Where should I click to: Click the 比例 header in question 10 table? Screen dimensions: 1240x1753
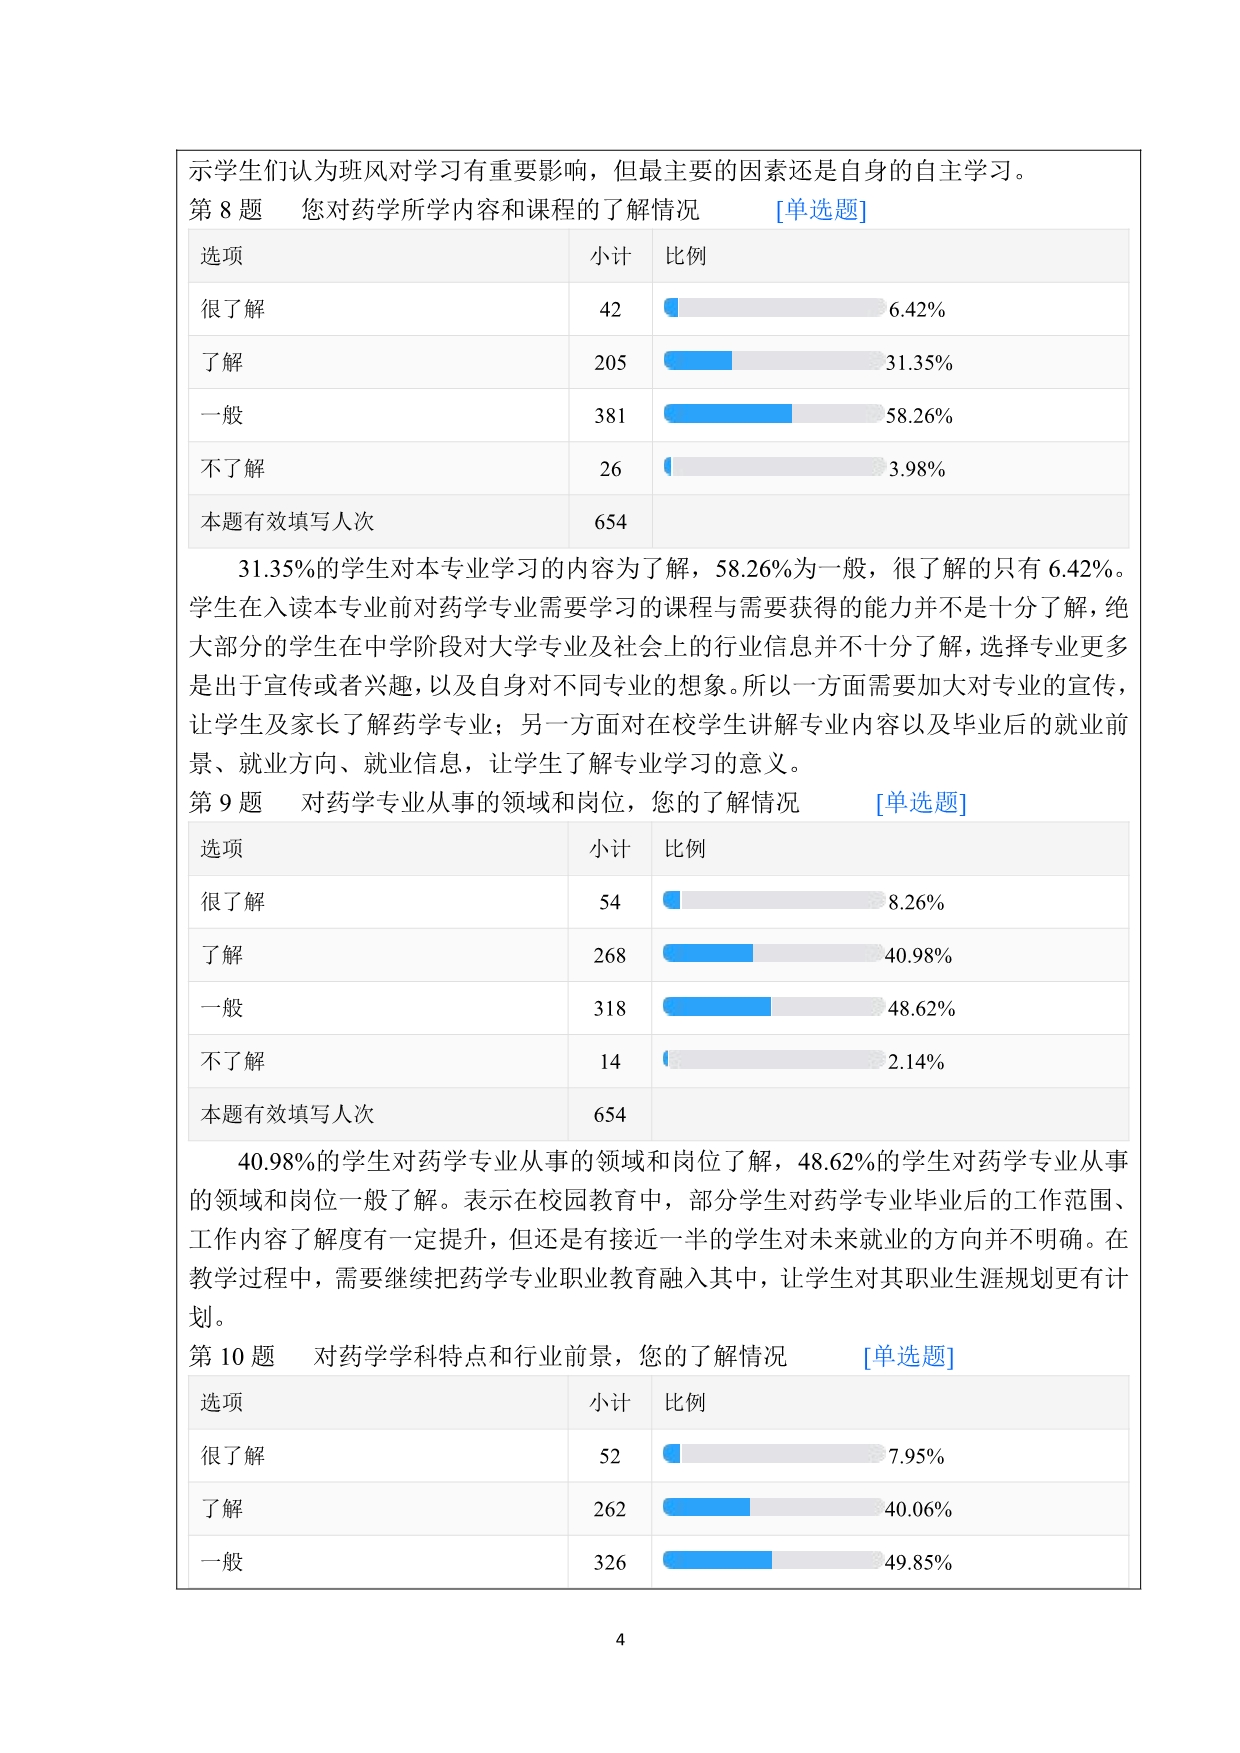[x=685, y=1403]
